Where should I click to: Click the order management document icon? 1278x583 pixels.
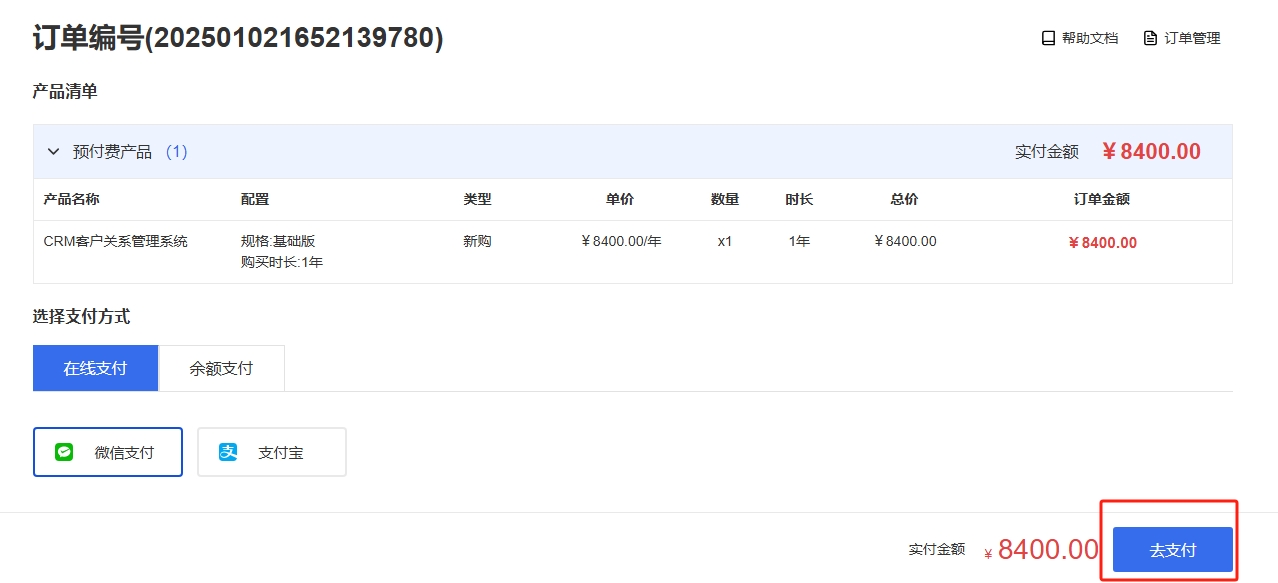tap(1150, 38)
